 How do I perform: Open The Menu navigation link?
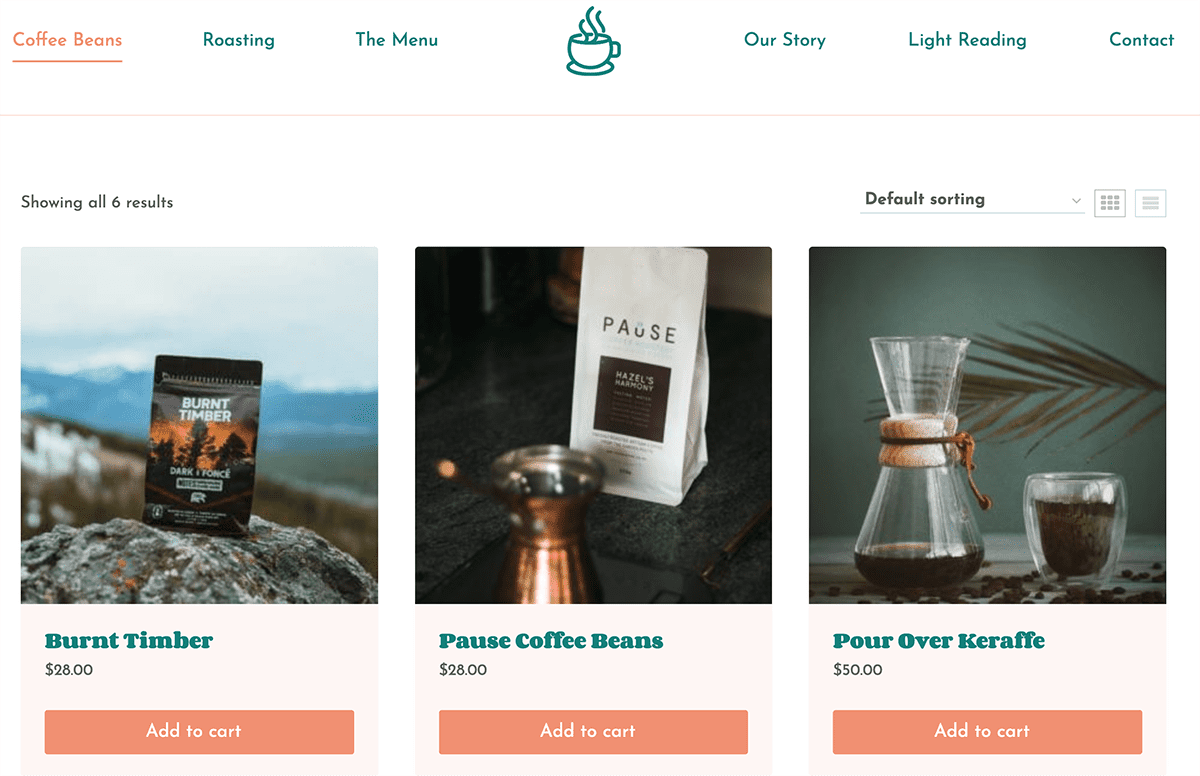(396, 40)
